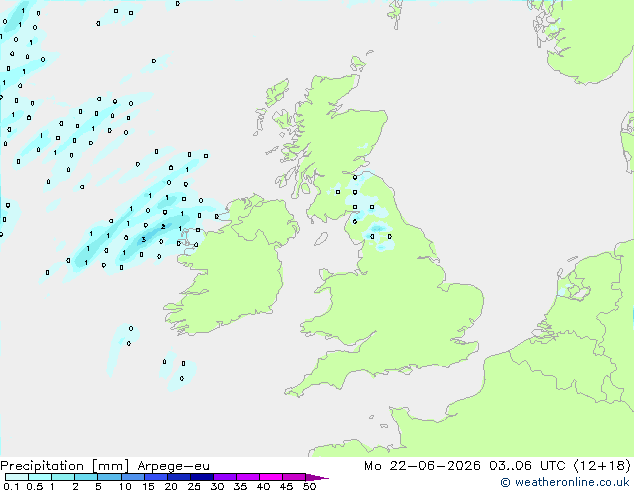Click the legend scale label '25'
The width and height of the screenshot is (634, 490).
194,486
